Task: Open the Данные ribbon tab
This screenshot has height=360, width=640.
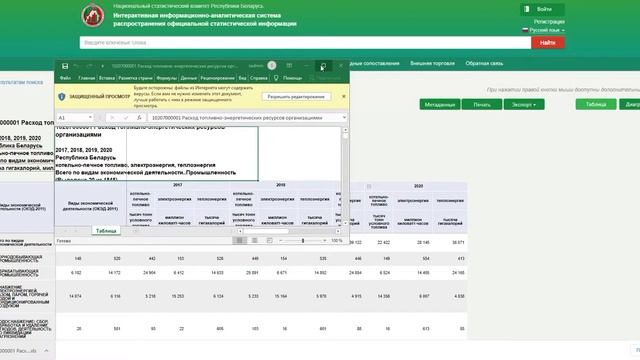Action: (189, 78)
